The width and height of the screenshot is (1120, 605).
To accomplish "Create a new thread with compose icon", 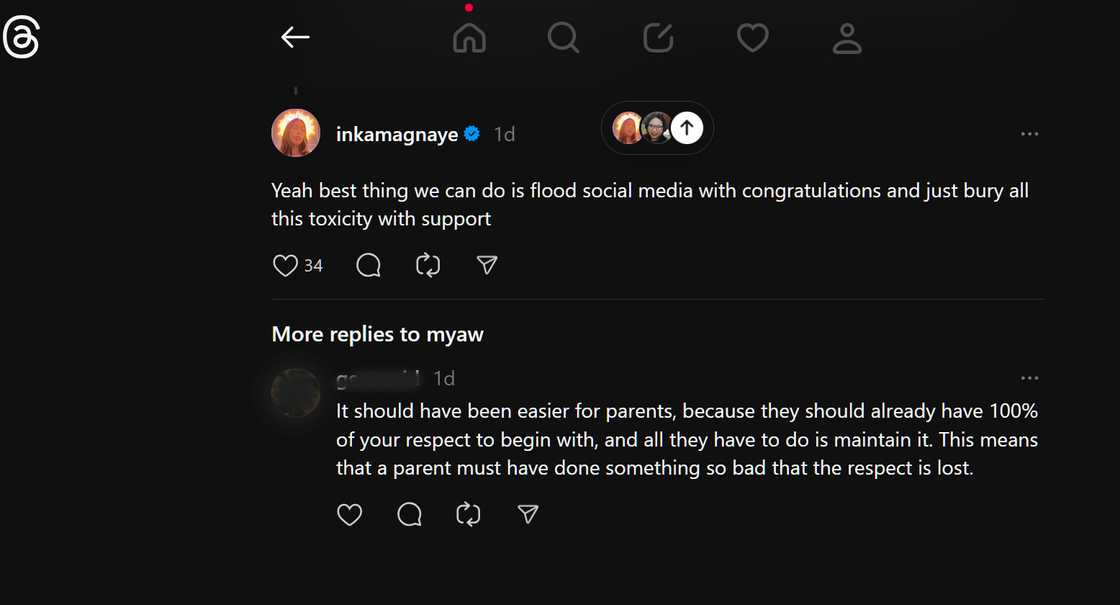I will click(x=658, y=38).
